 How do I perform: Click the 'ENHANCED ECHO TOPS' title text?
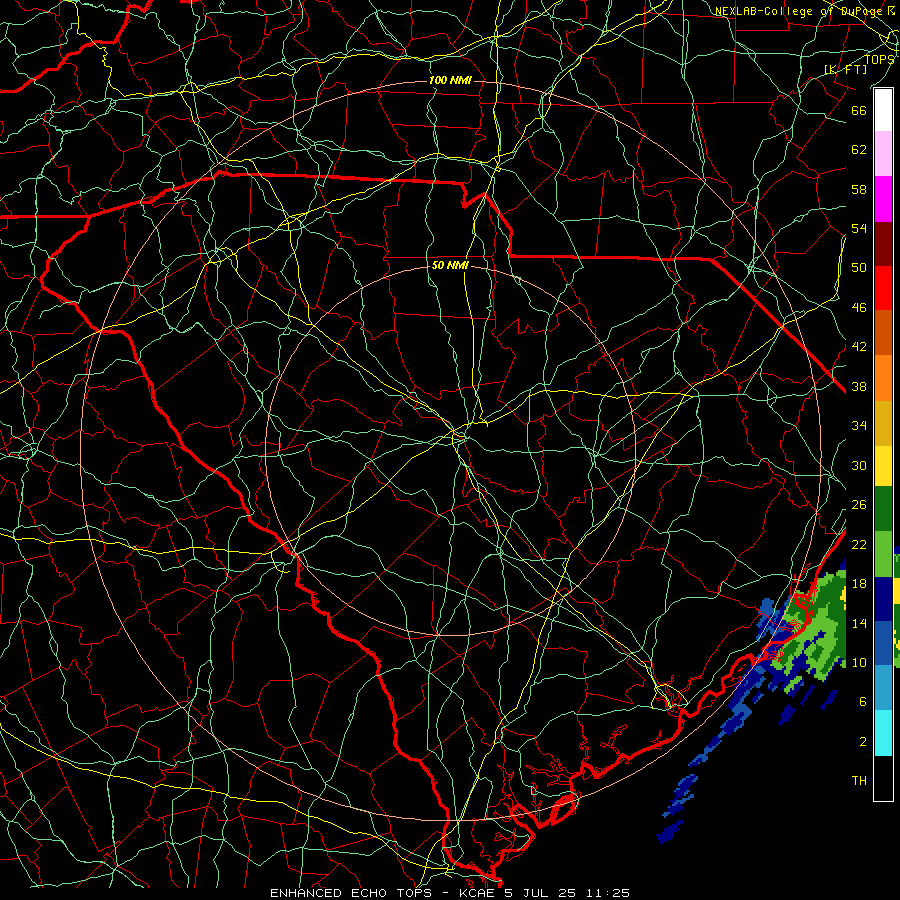[350, 893]
